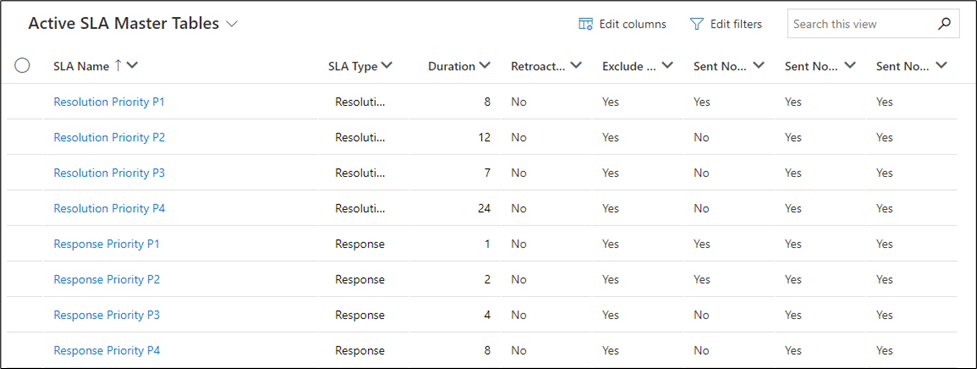Select duration 4 in the Response Priority P3 row
977x369 pixels.
(487, 315)
